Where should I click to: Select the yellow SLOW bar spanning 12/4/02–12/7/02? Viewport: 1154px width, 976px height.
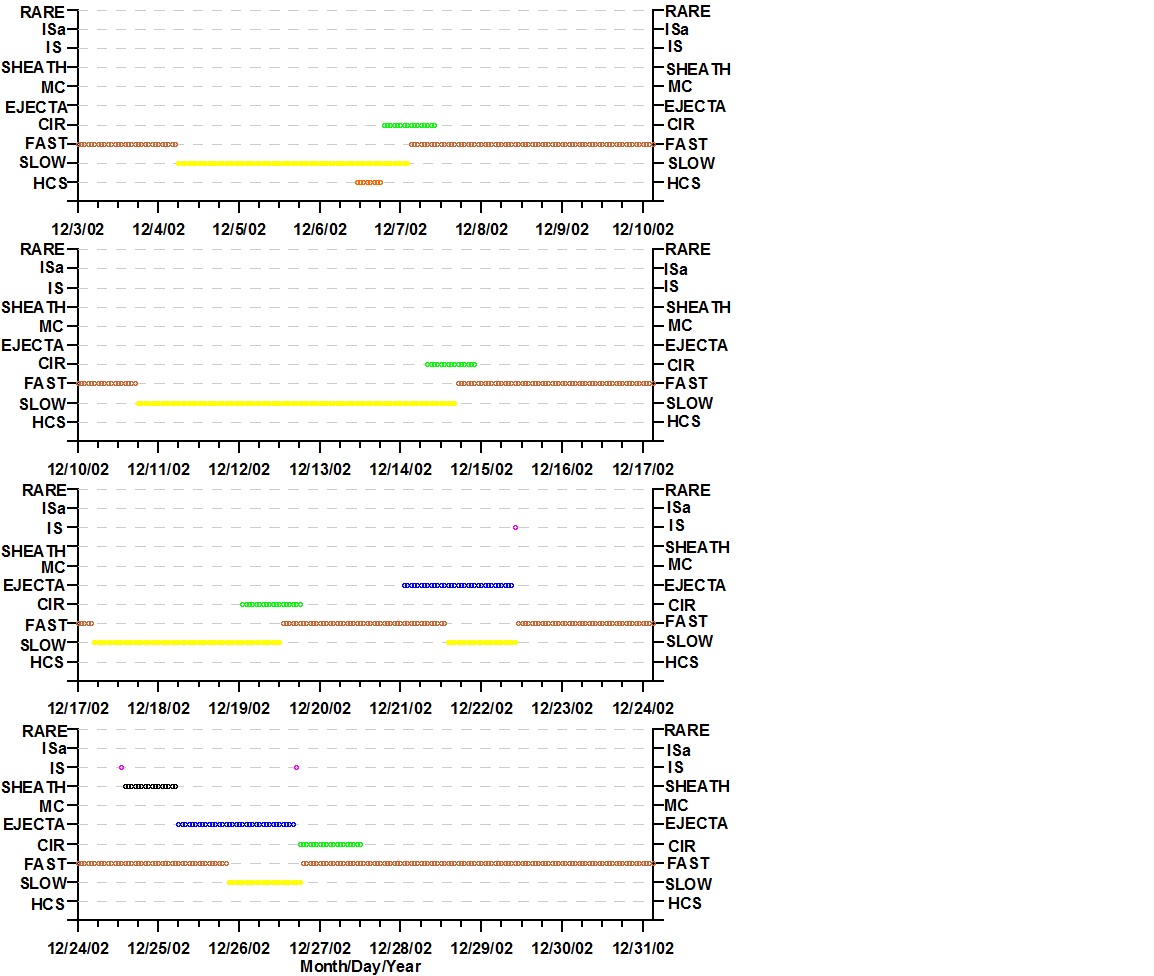point(293,163)
